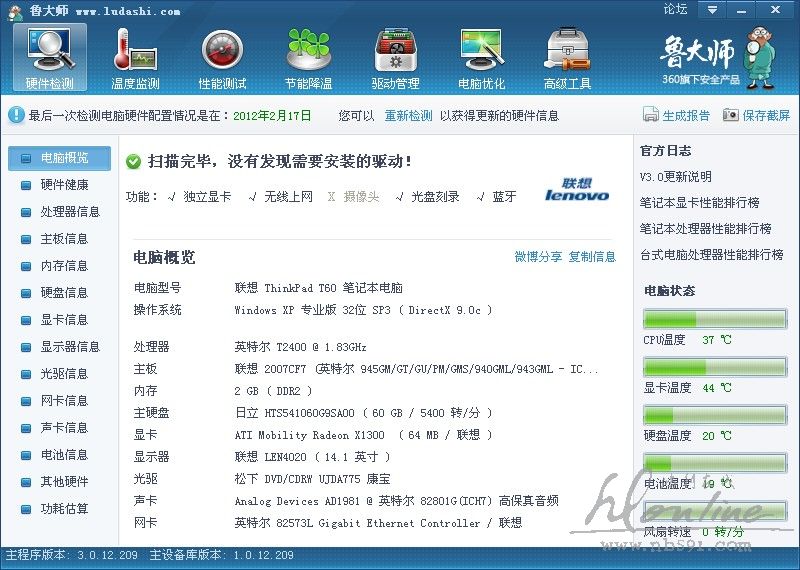Click the 松下 DVD/CDRW UJDA775 value
The height and width of the screenshot is (570, 800).
[312, 479]
